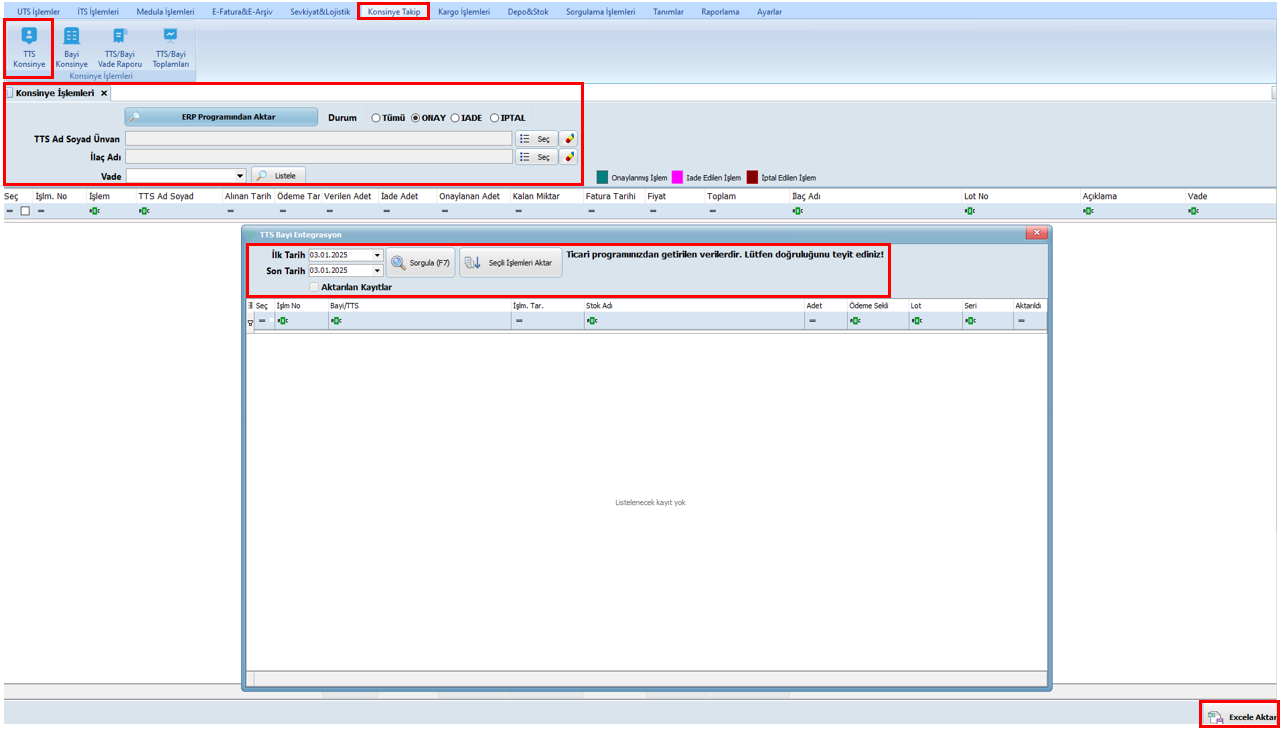Expand the Vade dropdown
The width and height of the screenshot is (1283, 730).
tap(240, 176)
